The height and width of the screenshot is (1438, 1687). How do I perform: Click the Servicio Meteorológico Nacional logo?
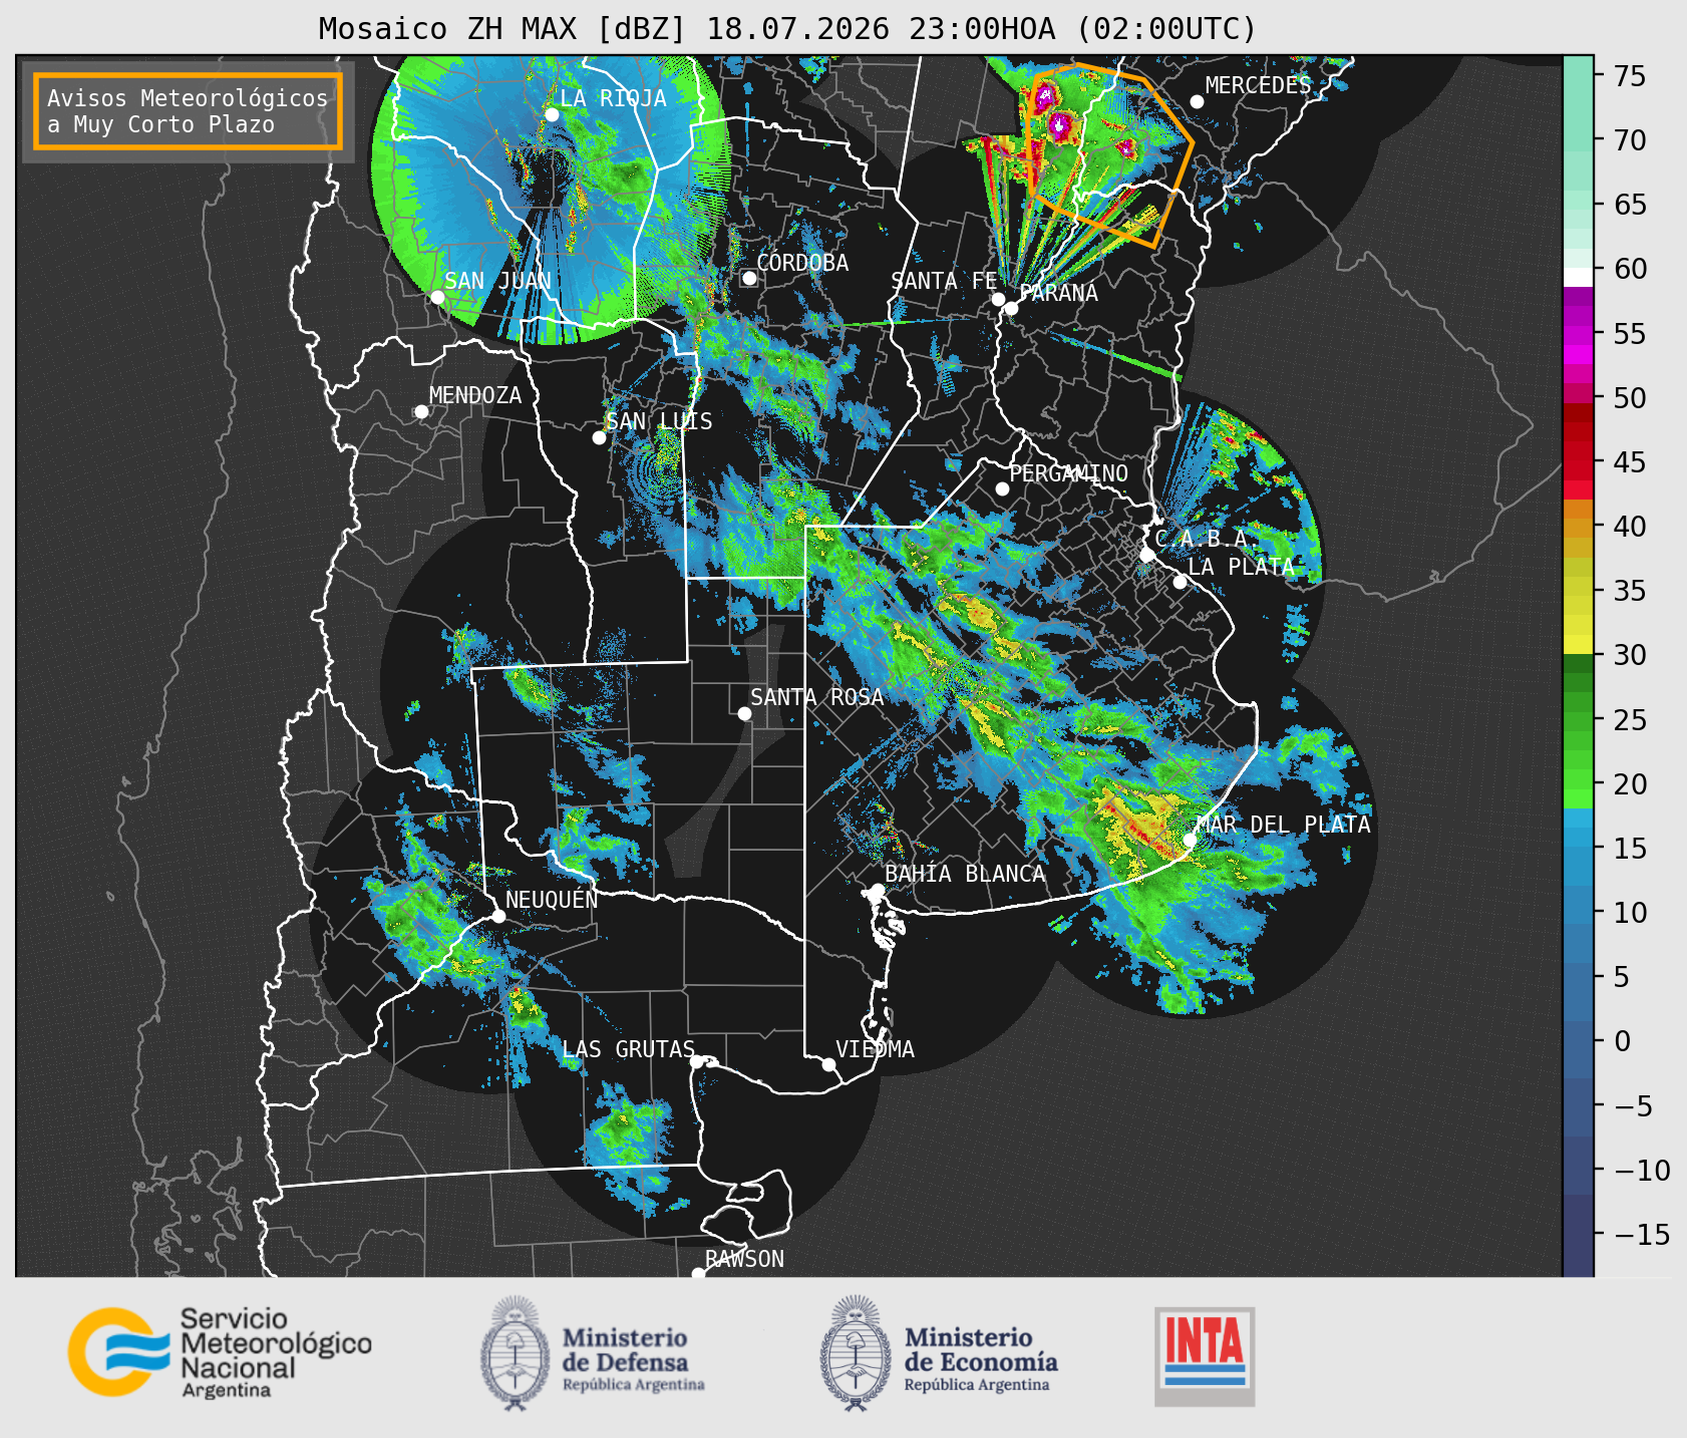pos(219,1352)
